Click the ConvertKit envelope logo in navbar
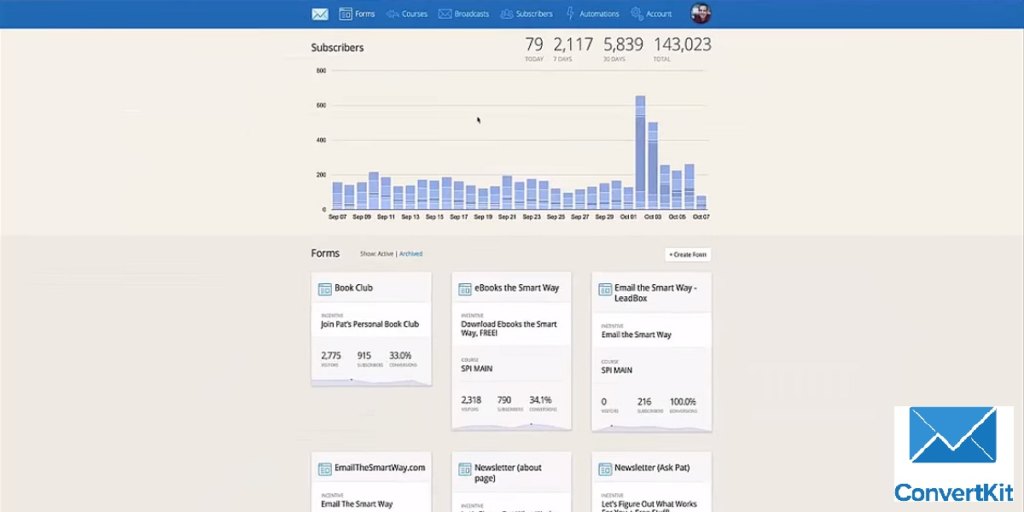This screenshot has width=1024, height=512. (319, 14)
